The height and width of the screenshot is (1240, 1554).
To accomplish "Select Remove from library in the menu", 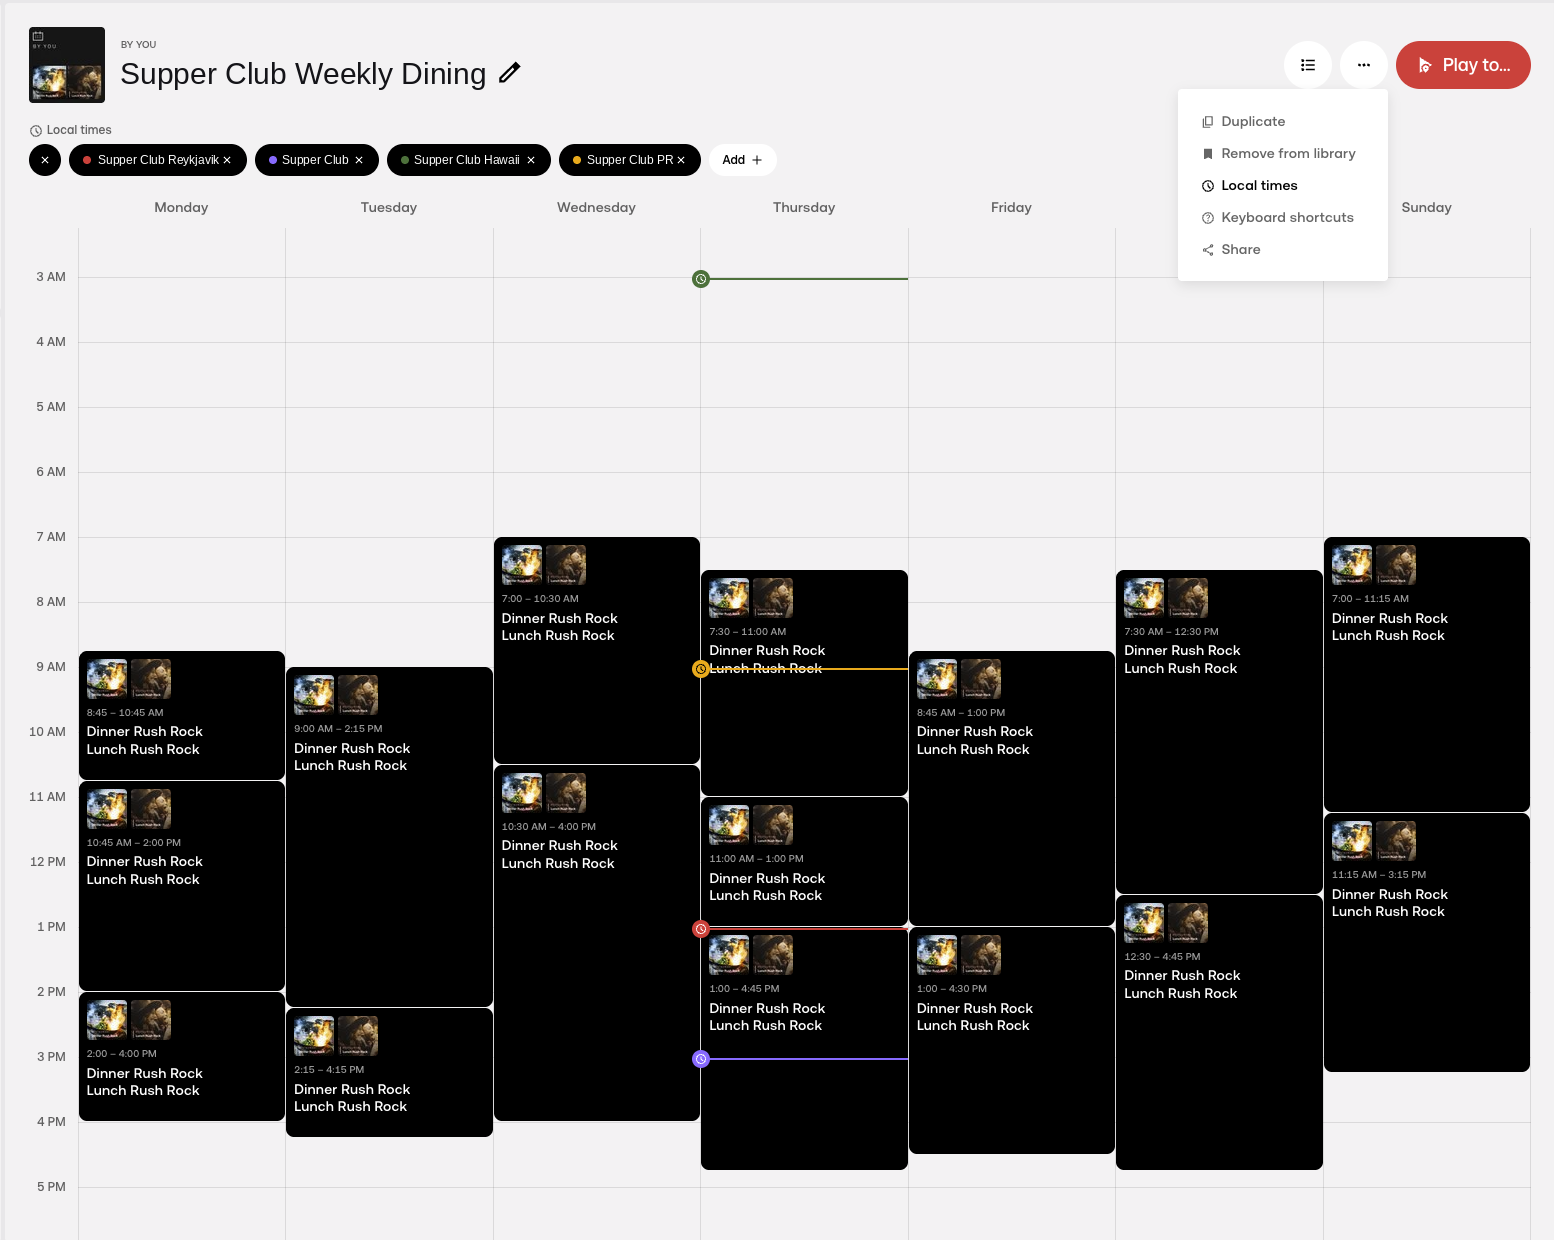I will coord(1283,153).
